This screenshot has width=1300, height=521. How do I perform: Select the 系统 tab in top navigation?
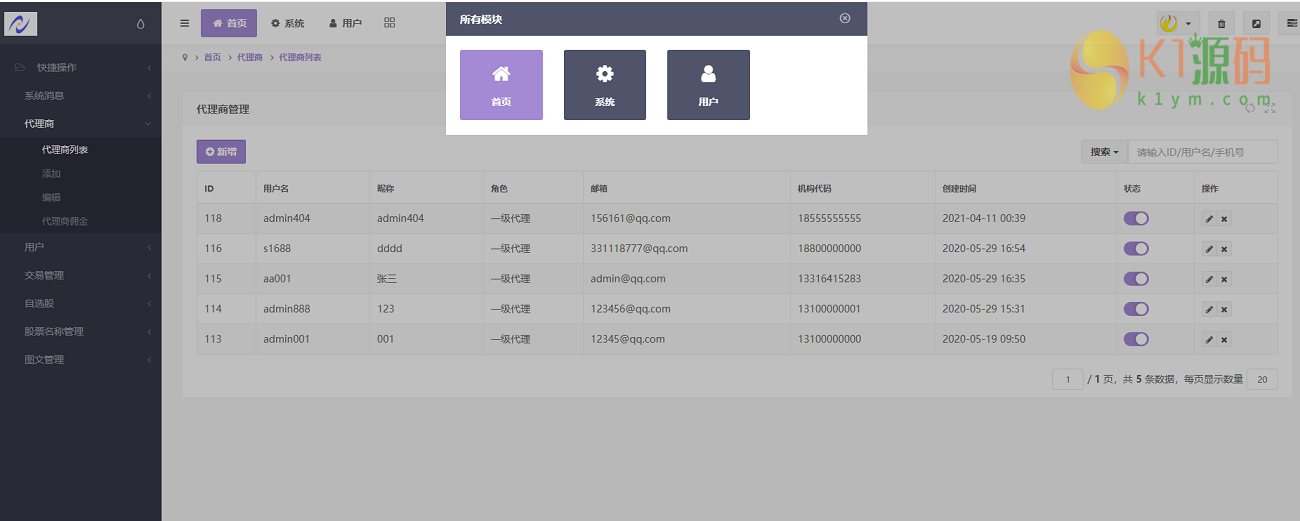[288, 23]
